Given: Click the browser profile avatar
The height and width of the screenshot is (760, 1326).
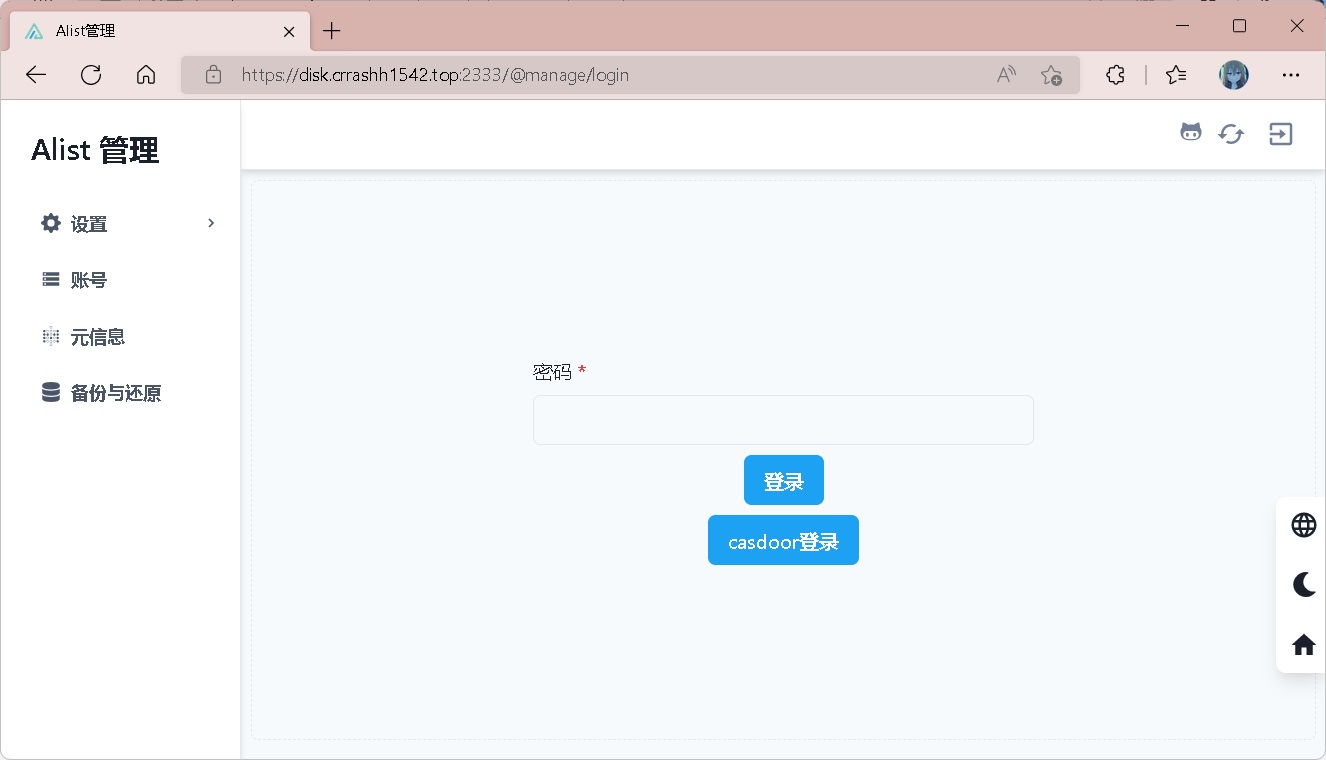Looking at the screenshot, I should 1234,75.
